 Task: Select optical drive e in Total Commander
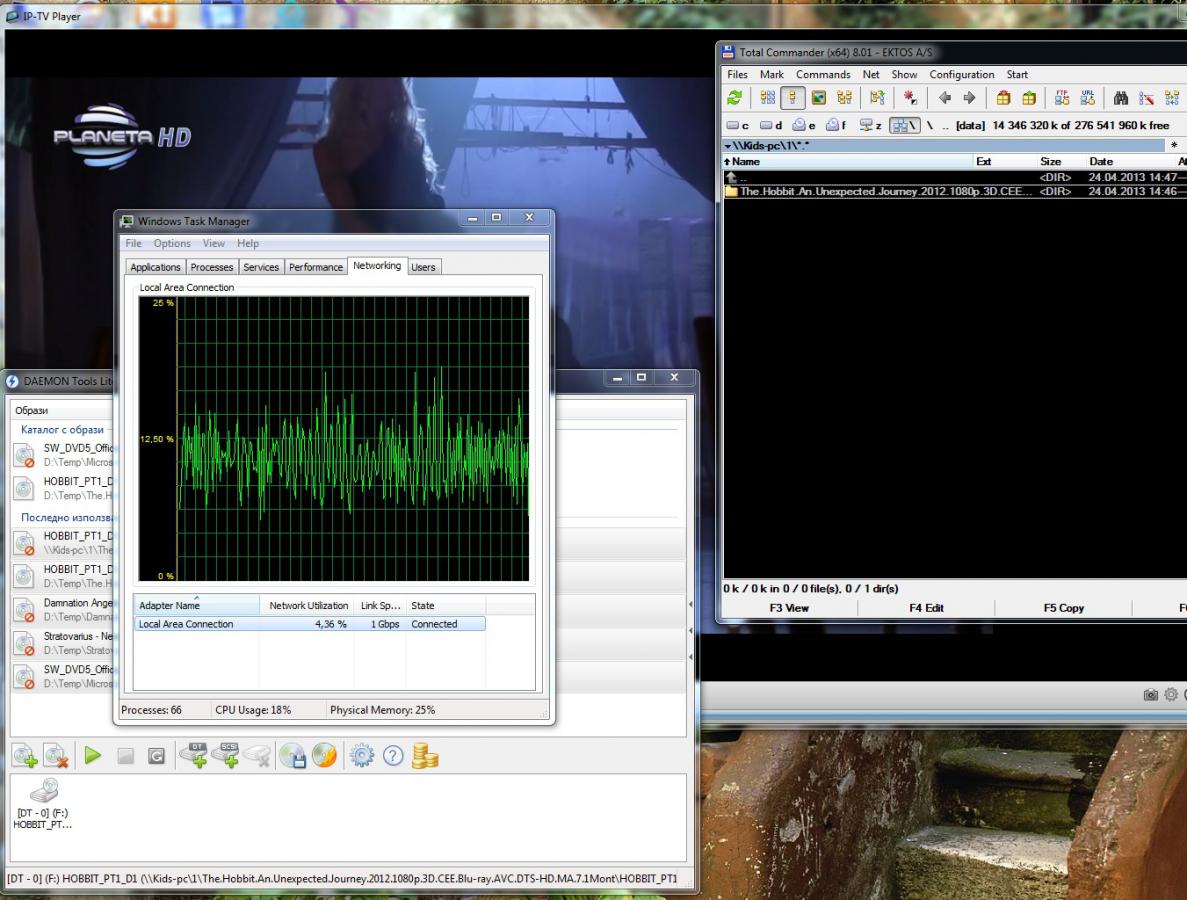[803, 126]
